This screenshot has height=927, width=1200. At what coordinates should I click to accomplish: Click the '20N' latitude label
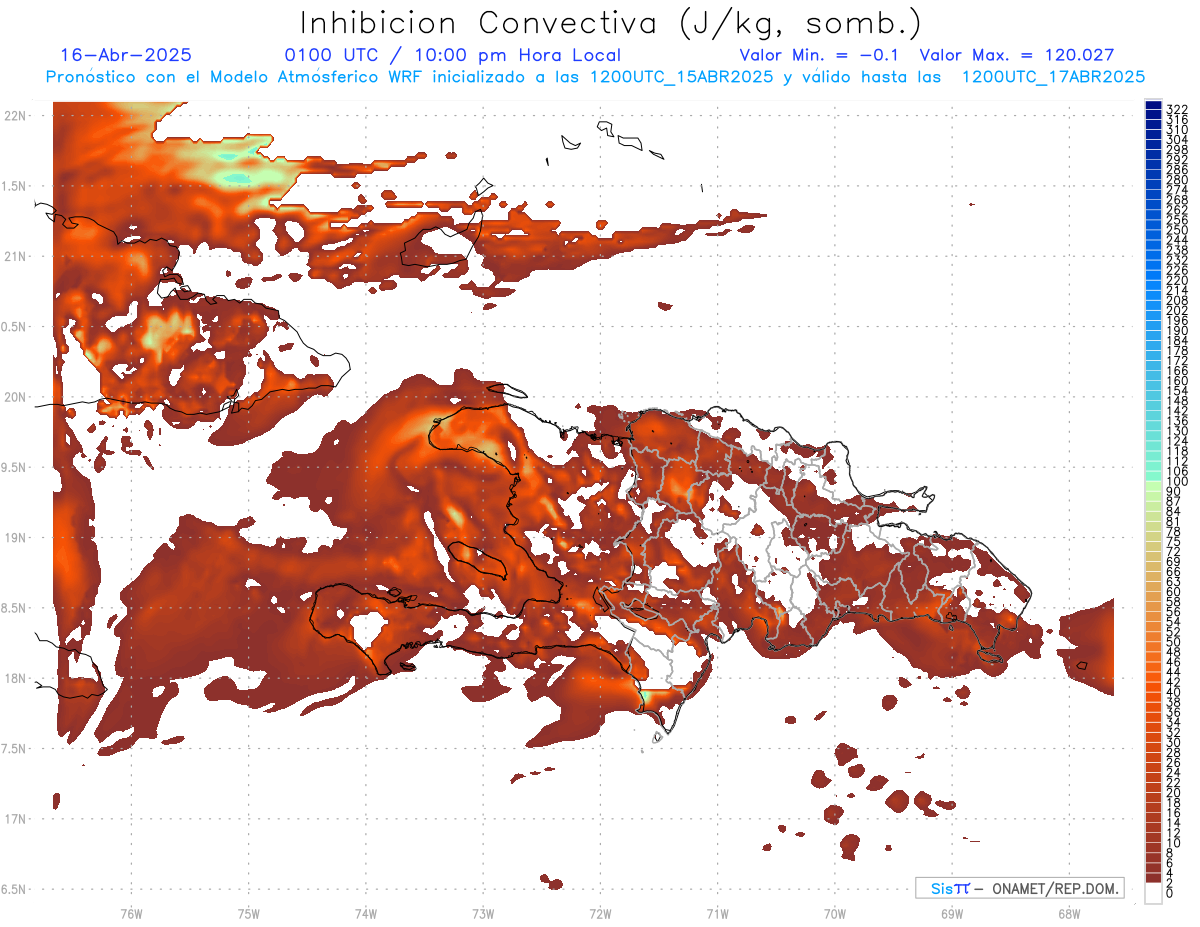[16, 397]
